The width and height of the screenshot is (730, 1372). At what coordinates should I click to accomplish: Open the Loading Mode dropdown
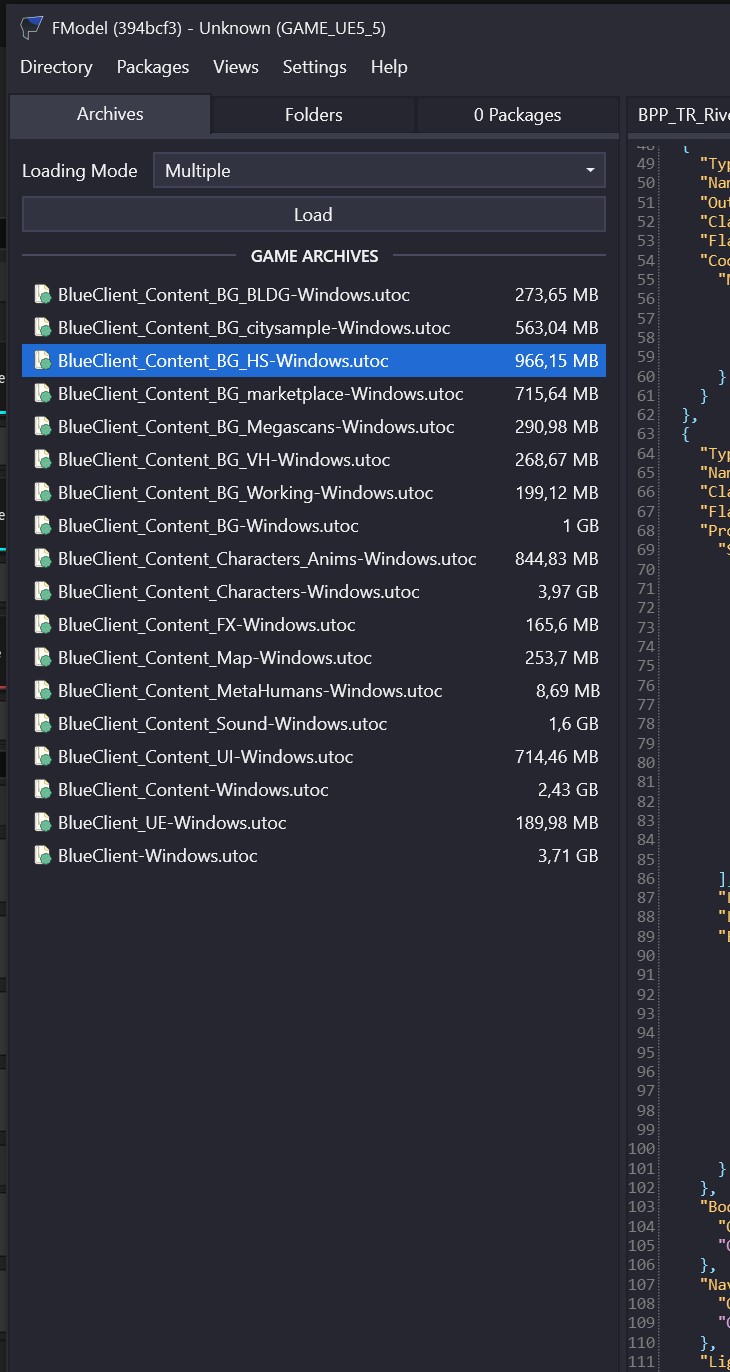tap(379, 170)
